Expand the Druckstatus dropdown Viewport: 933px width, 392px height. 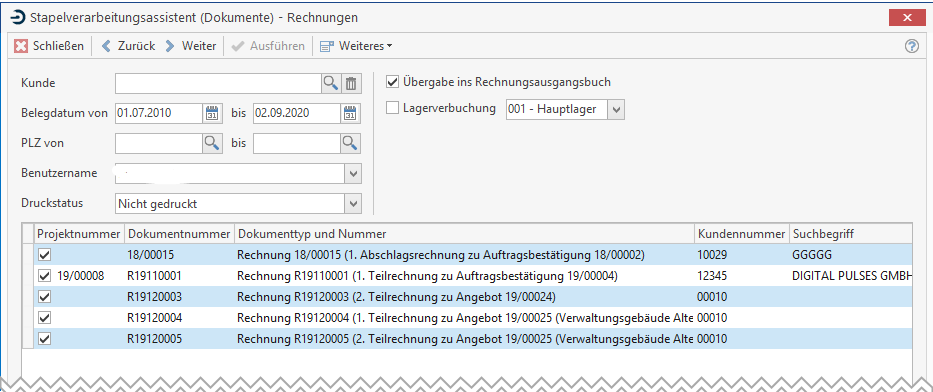point(353,204)
